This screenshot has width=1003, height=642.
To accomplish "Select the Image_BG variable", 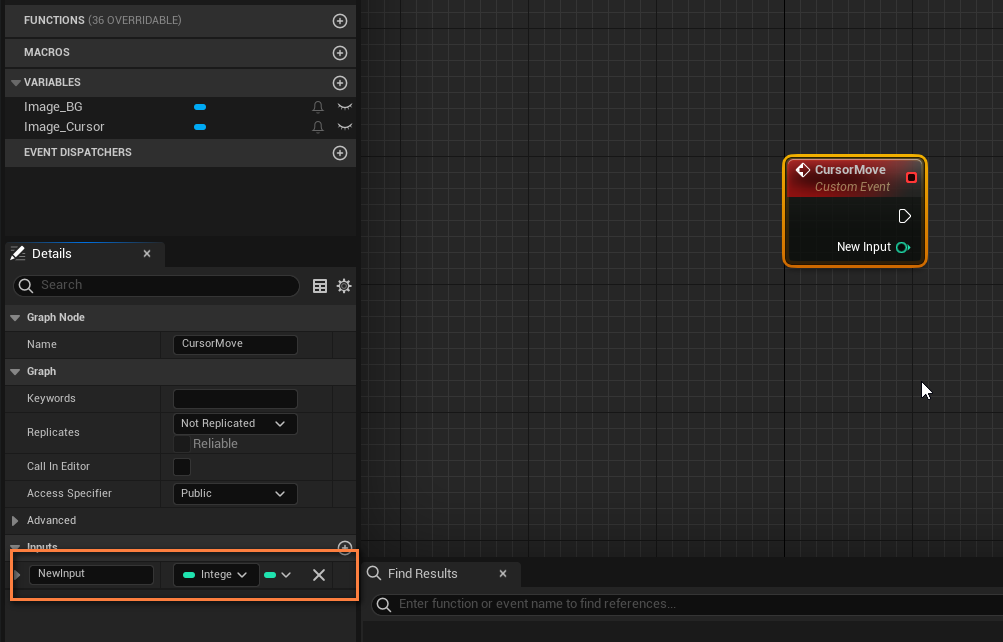I will (53, 107).
